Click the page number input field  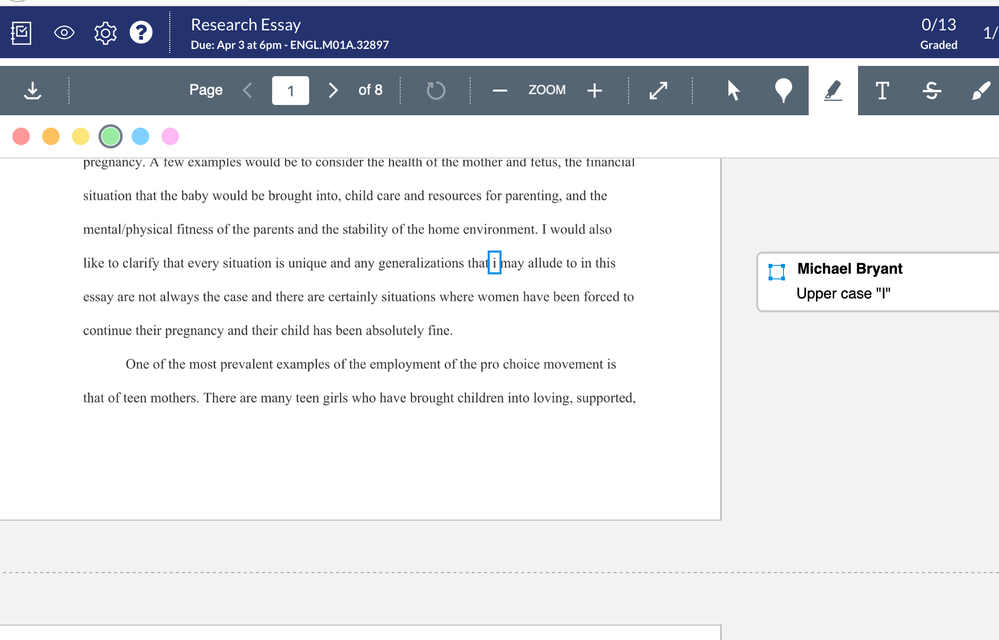tap(290, 90)
